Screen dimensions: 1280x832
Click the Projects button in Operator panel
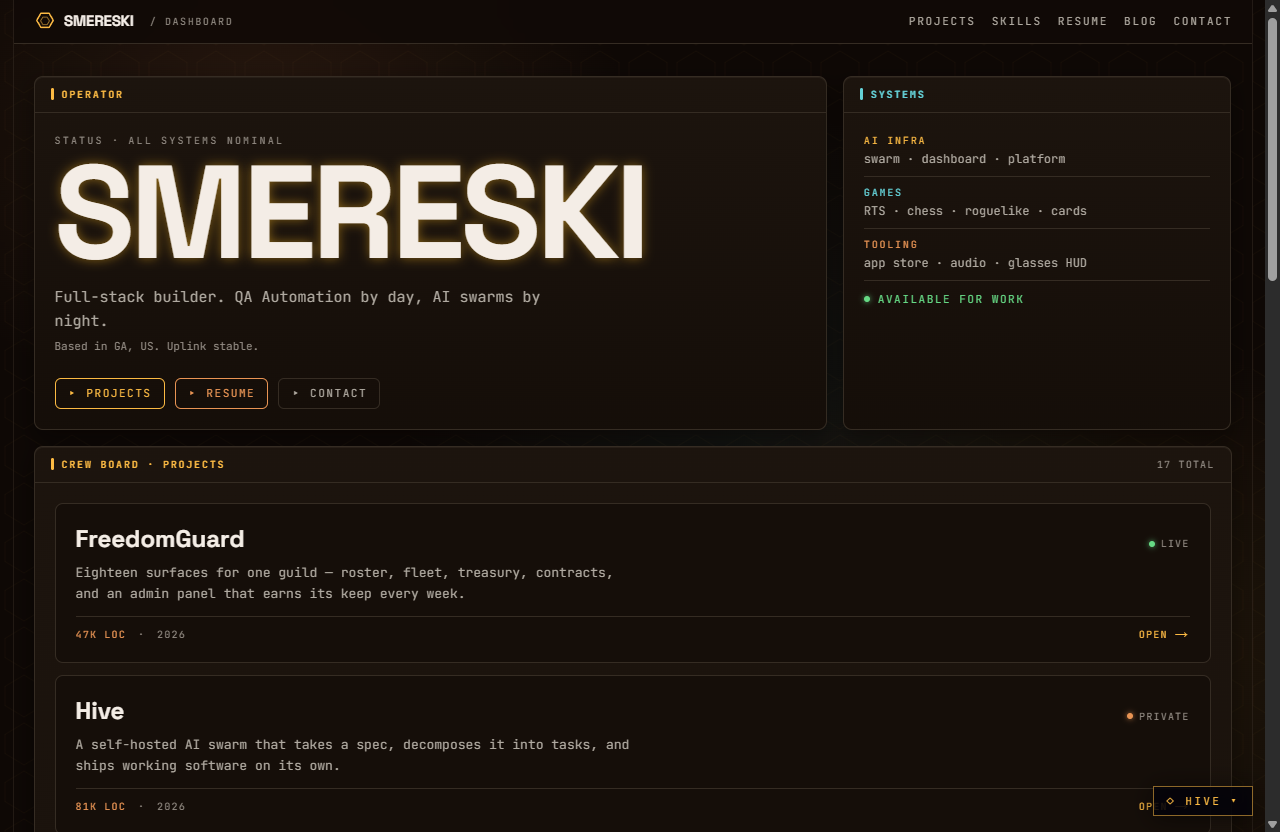coord(110,393)
